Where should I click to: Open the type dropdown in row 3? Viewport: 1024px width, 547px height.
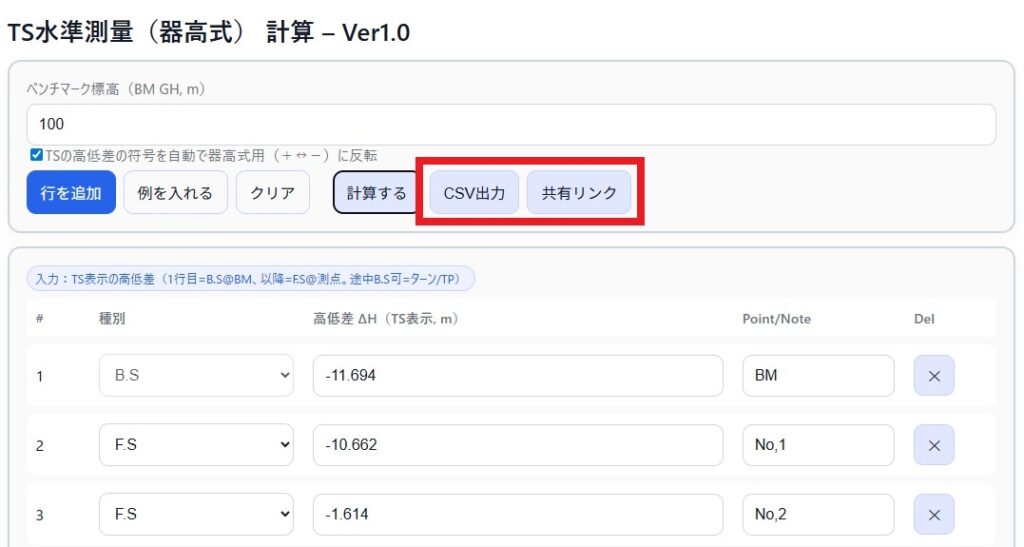196,514
